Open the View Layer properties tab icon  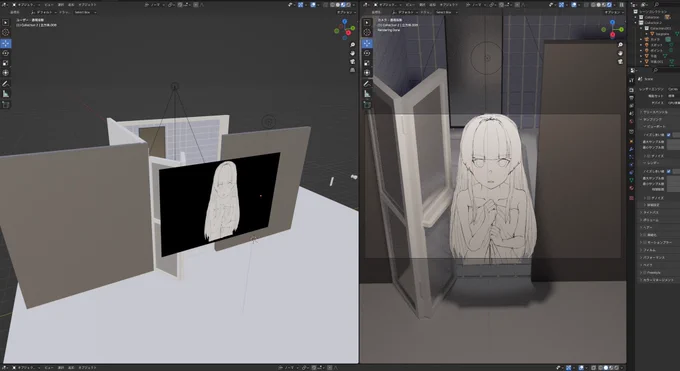[x=631, y=106]
